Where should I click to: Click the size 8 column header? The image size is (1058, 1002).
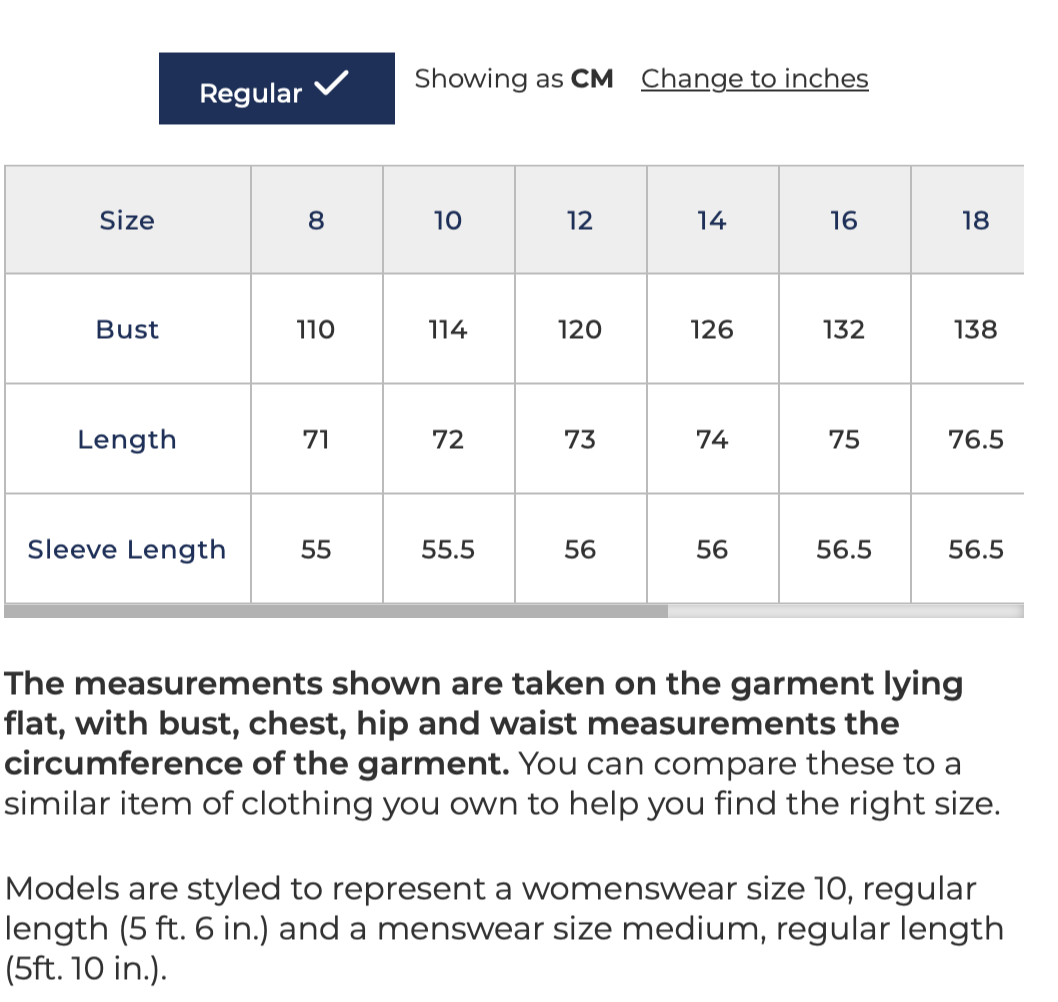pyautogui.click(x=316, y=220)
